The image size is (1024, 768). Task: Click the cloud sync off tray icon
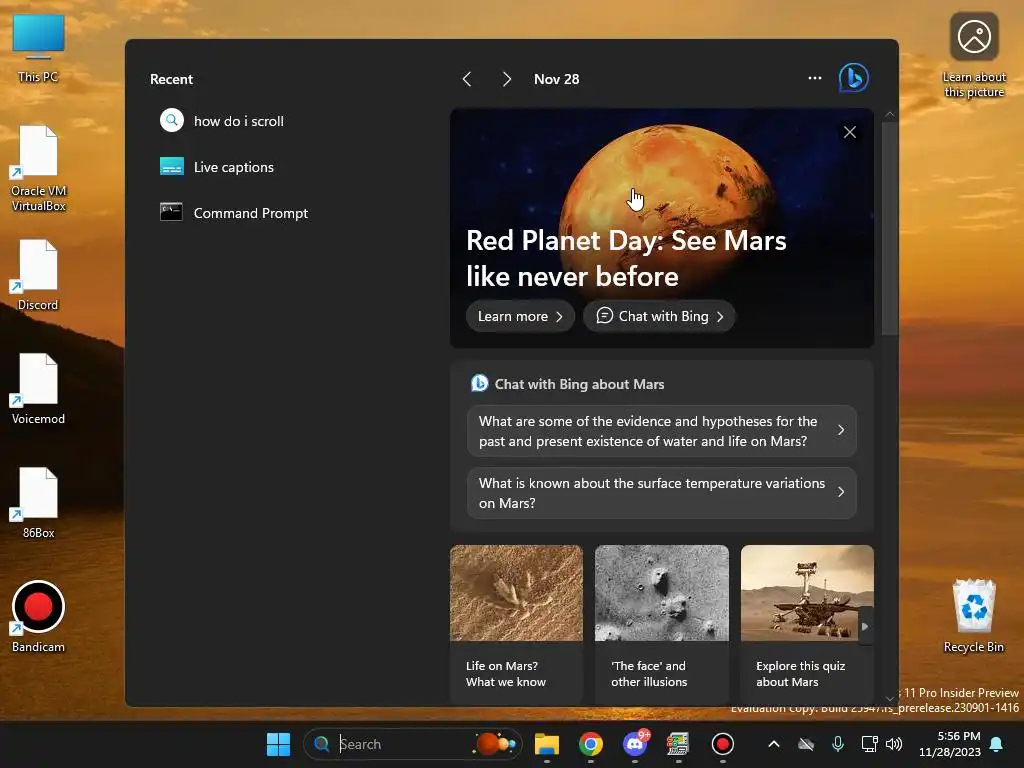pos(807,744)
